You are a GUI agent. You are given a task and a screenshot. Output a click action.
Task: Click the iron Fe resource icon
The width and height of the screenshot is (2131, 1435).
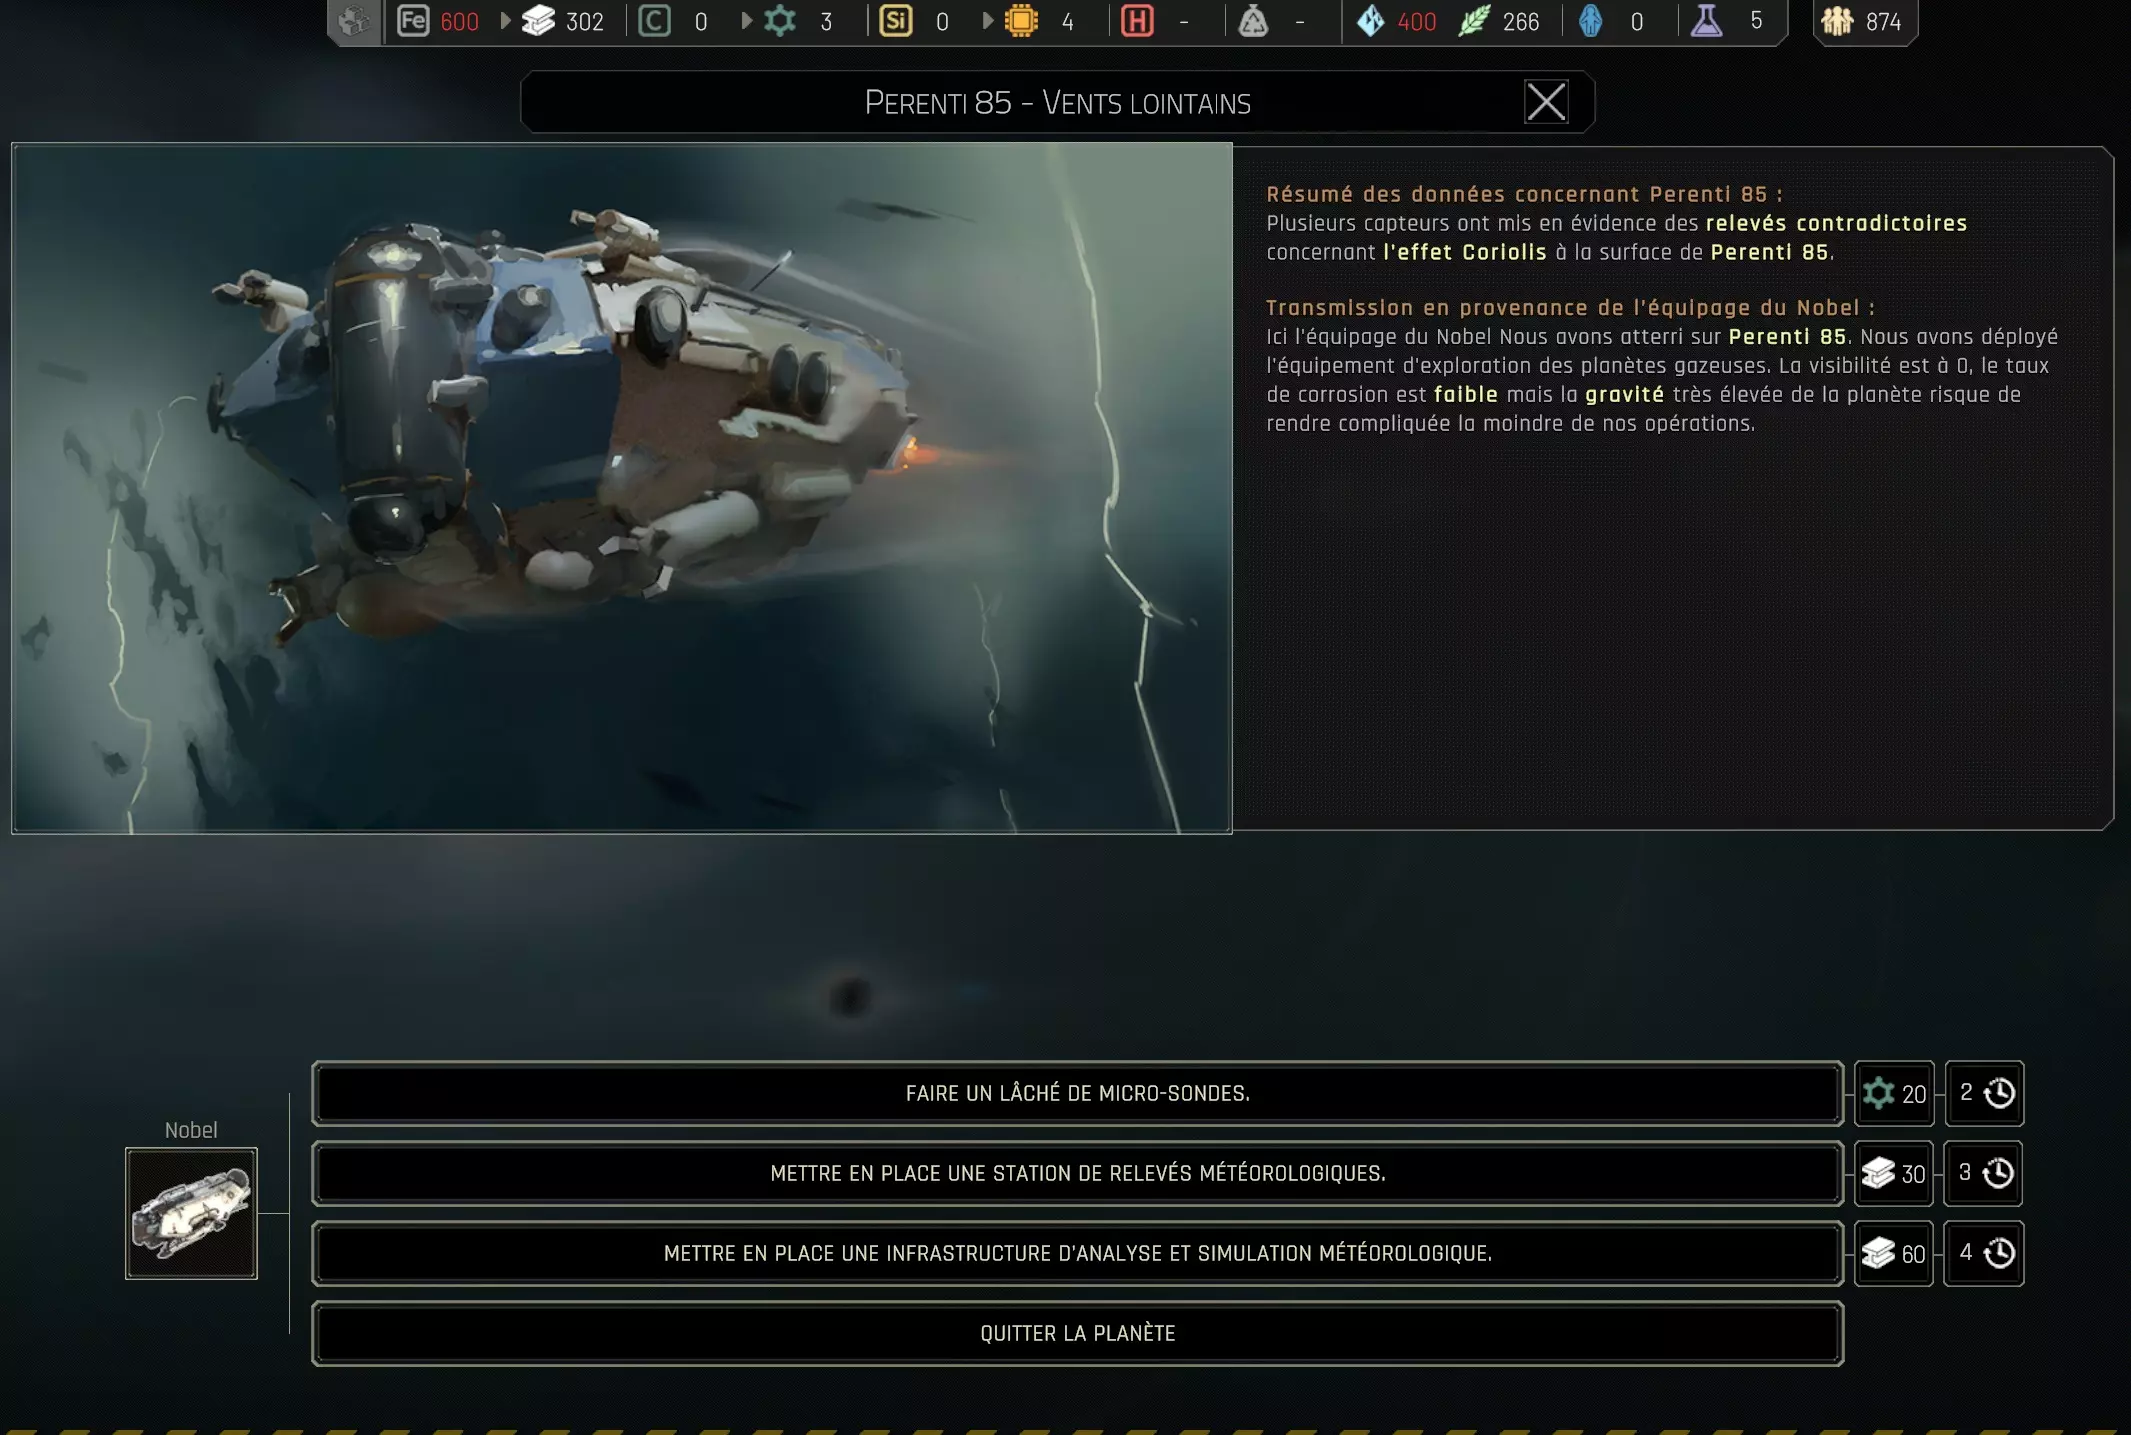412,21
